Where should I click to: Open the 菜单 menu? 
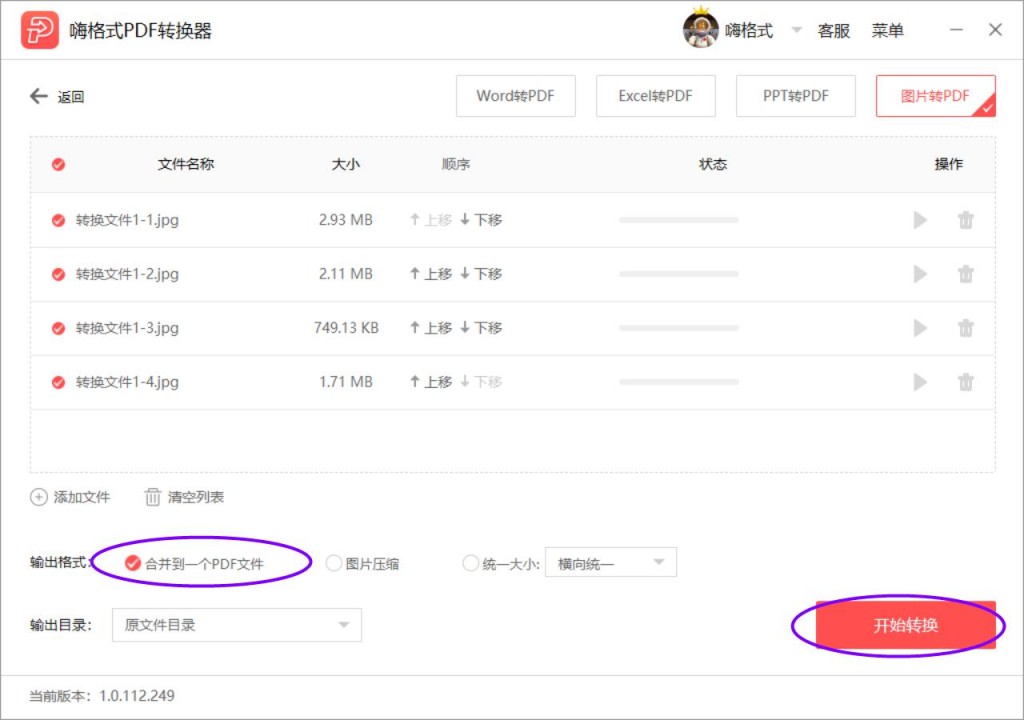pos(887,30)
